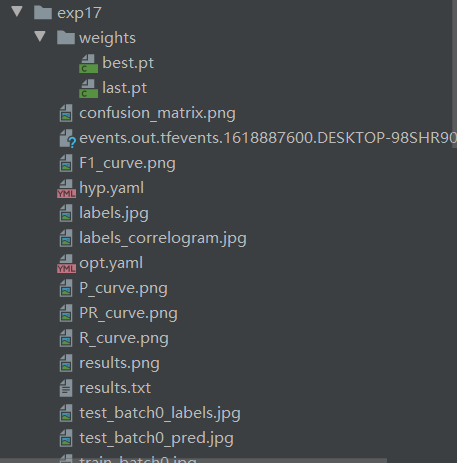The image size is (457, 463).
Task: Click the hyp.yaml YML icon
Action: (66, 189)
